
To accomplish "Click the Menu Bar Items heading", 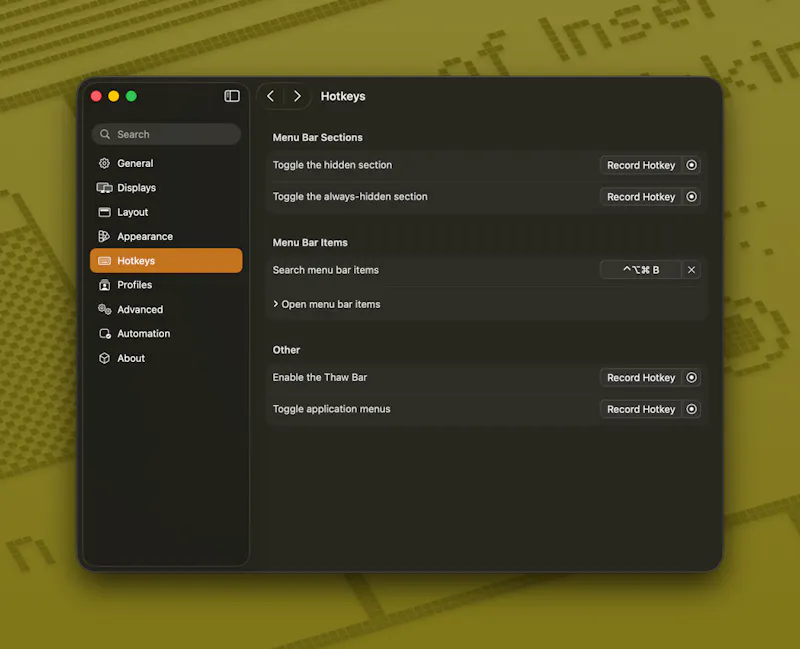I will tap(310, 242).
